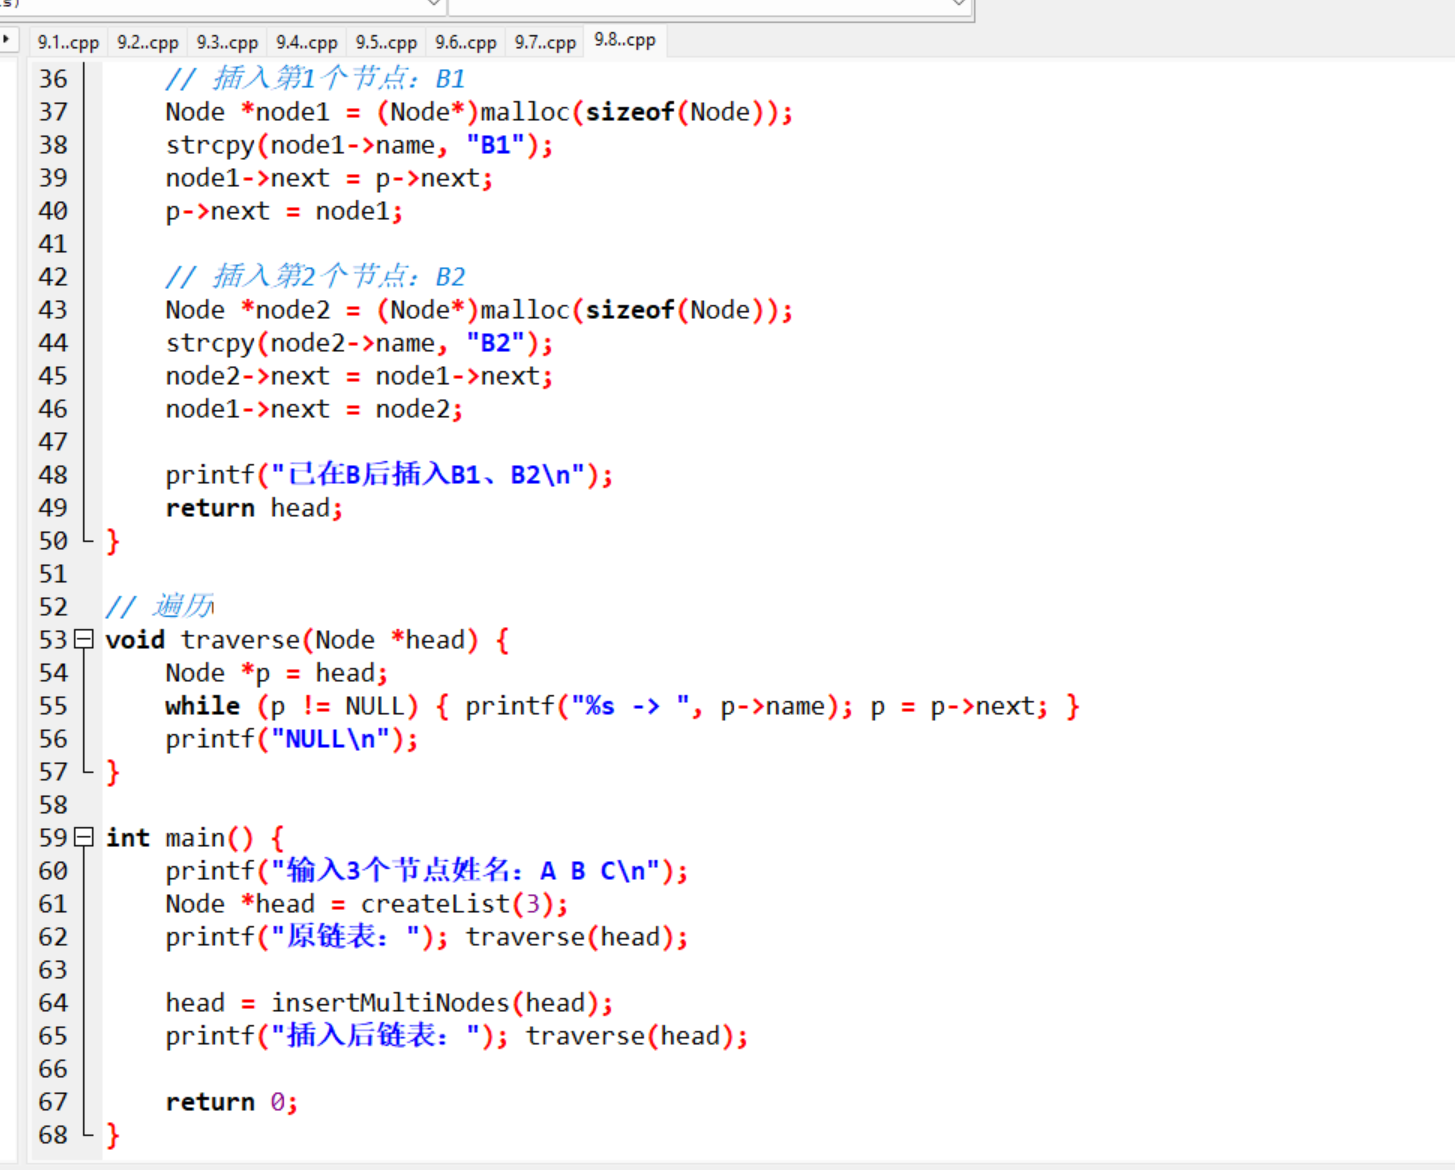1455x1170 pixels.
Task: Click the string "已在B后插入B1、B2\n"
Action: 428,474
